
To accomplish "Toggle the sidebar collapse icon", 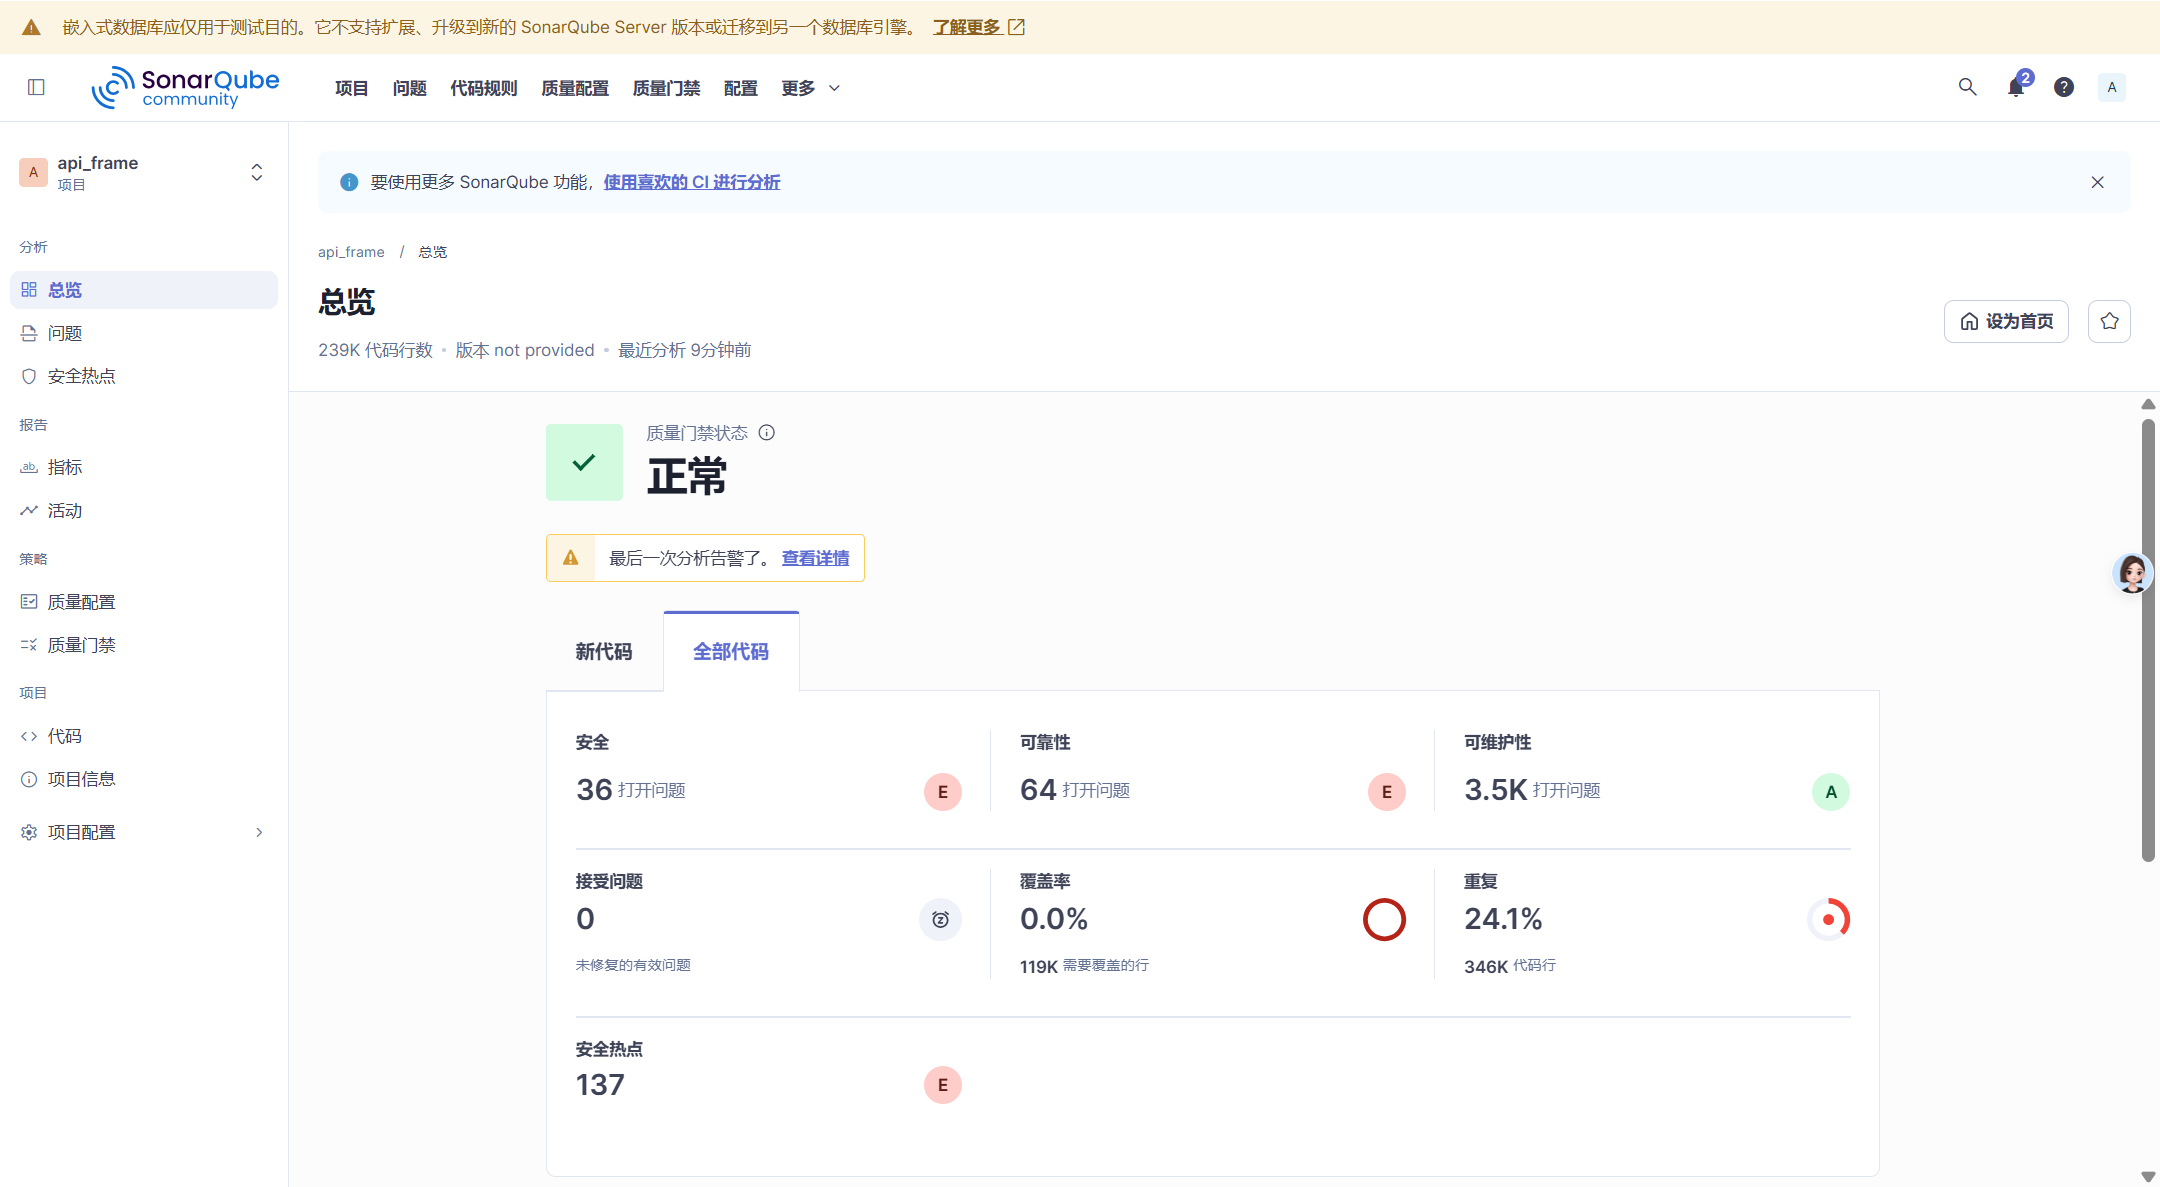I will click(x=36, y=87).
